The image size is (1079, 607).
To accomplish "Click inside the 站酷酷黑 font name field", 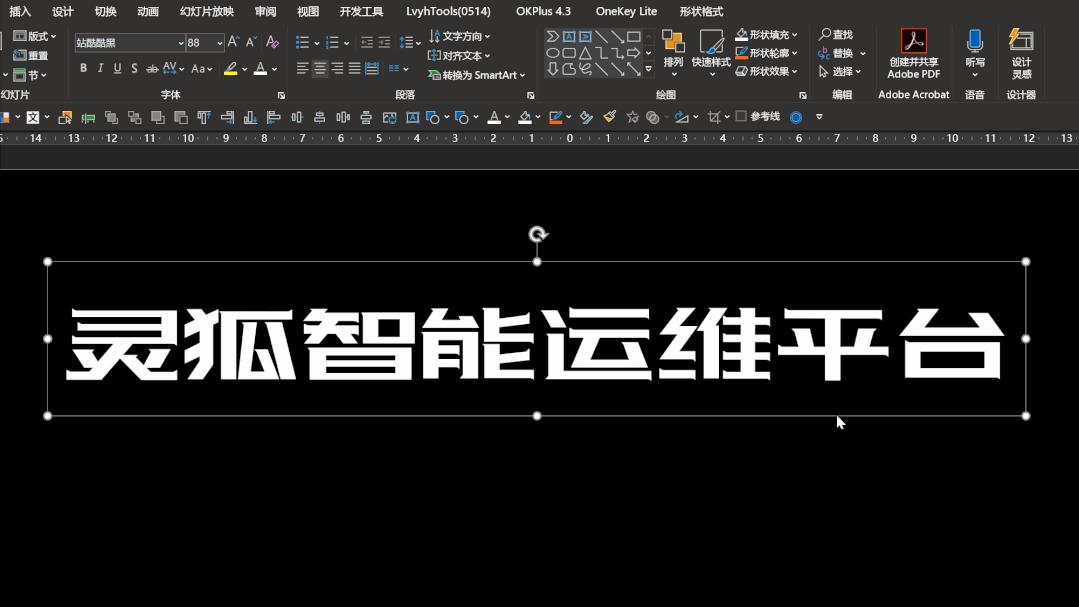I will pyautogui.click(x=120, y=43).
